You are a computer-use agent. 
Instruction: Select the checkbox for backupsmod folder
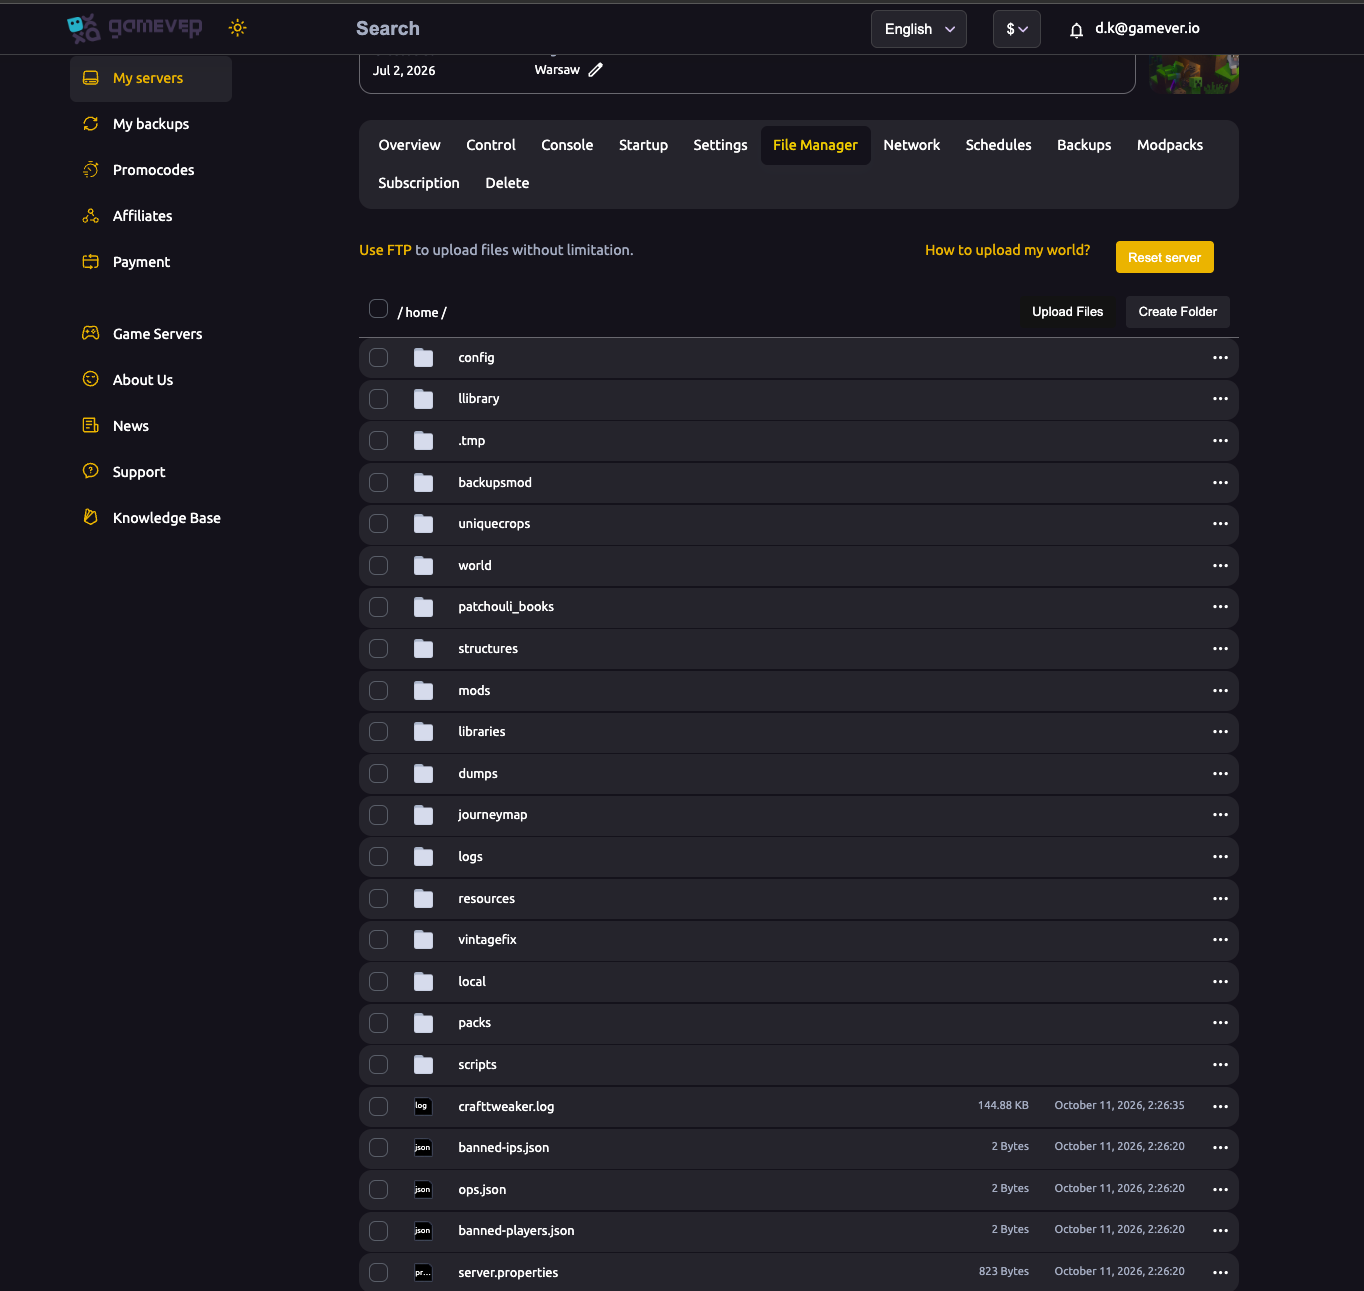(378, 482)
